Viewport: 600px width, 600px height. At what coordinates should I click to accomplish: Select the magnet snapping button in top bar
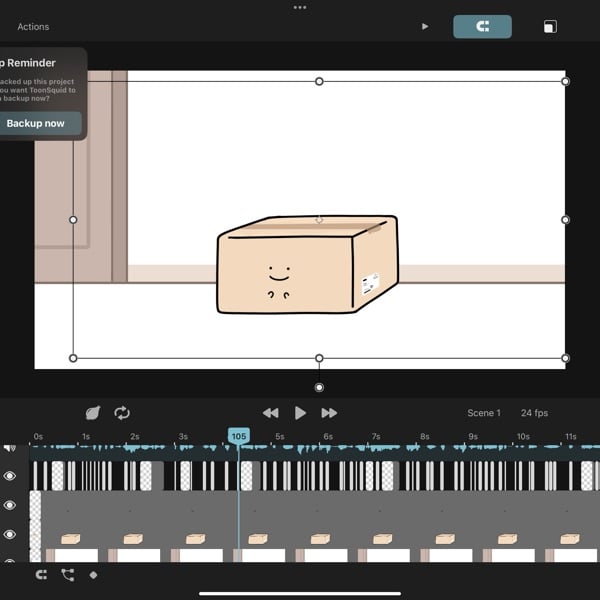[x=482, y=26]
